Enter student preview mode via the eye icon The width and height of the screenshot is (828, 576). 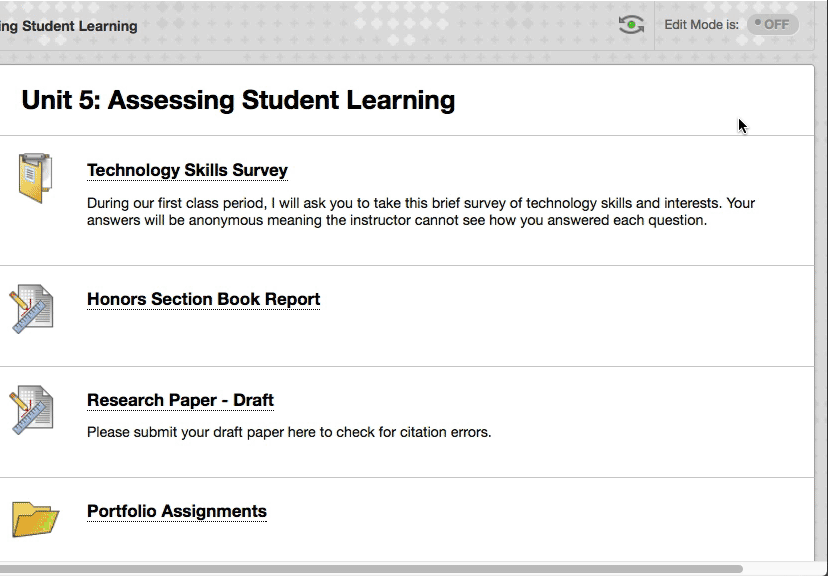[631, 25]
